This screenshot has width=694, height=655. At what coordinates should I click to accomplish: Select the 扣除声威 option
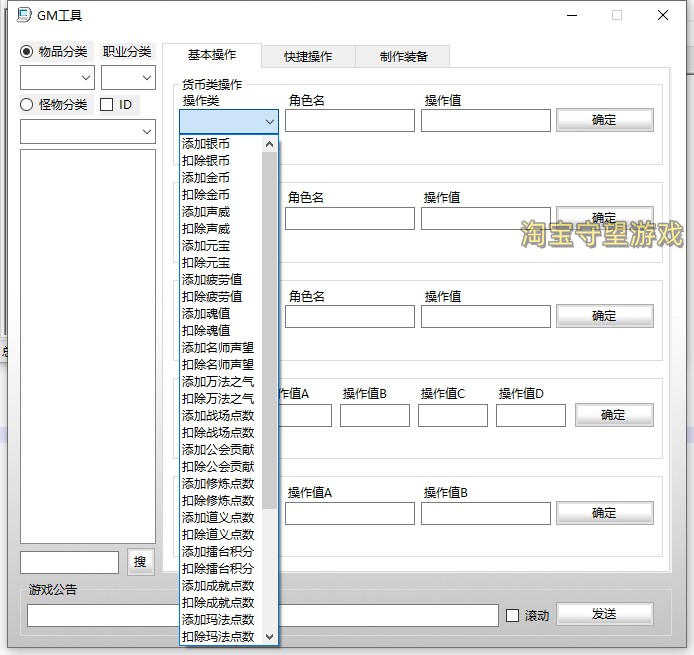click(x=221, y=229)
